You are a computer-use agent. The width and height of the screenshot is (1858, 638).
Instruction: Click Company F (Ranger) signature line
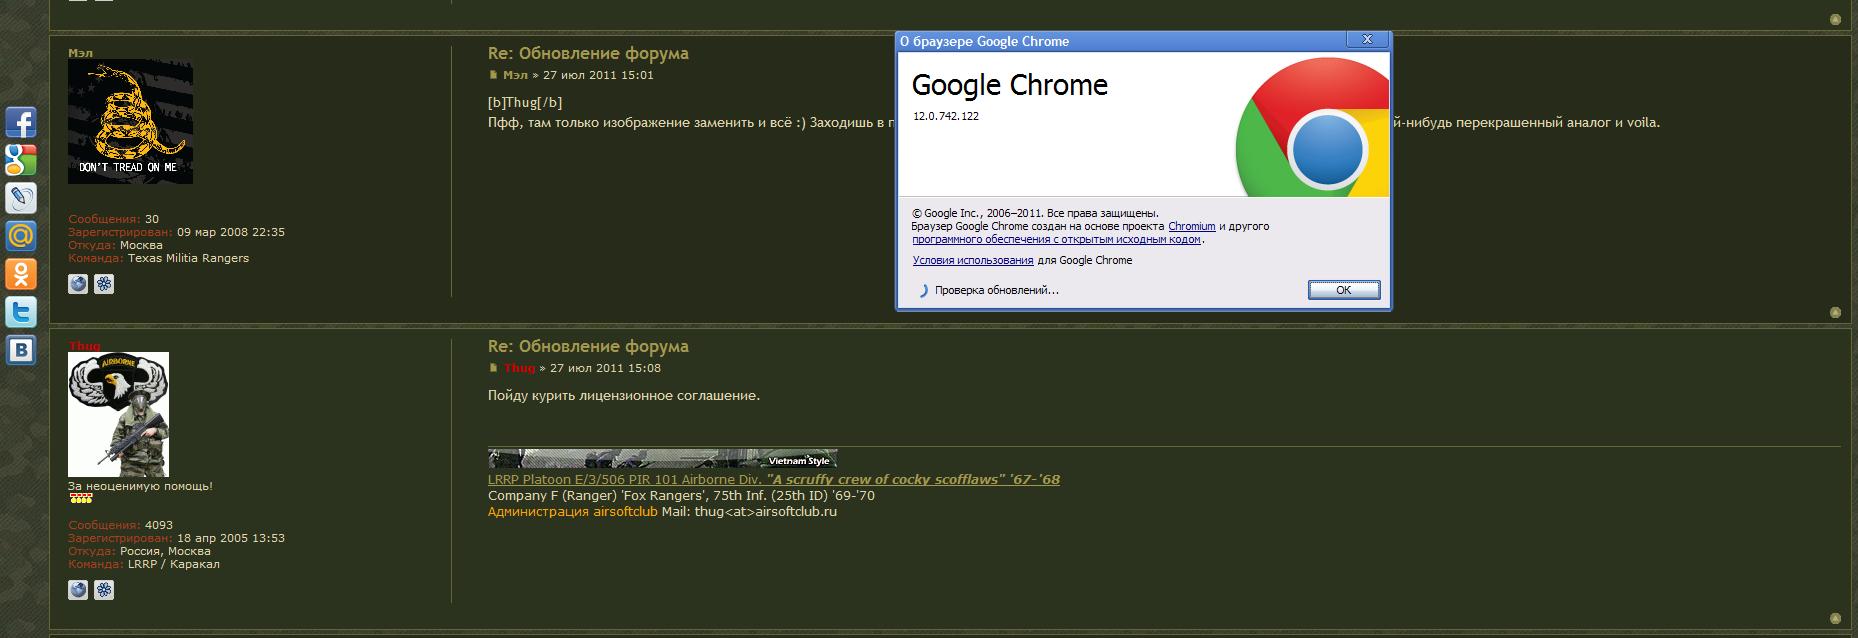tap(681, 495)
